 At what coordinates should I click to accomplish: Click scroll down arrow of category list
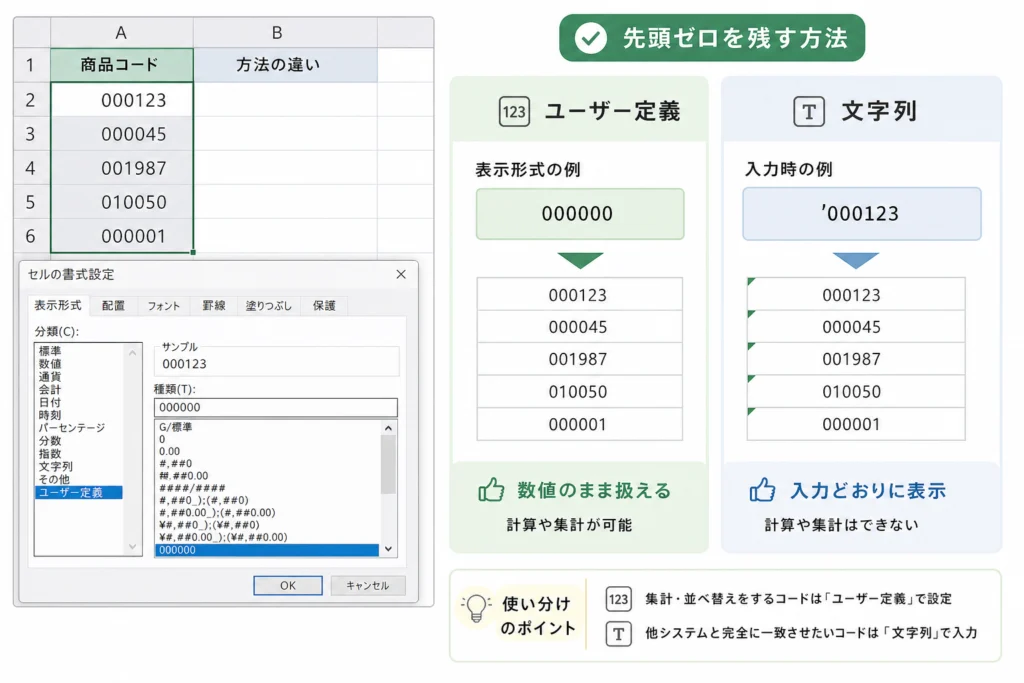pos(133,547)
